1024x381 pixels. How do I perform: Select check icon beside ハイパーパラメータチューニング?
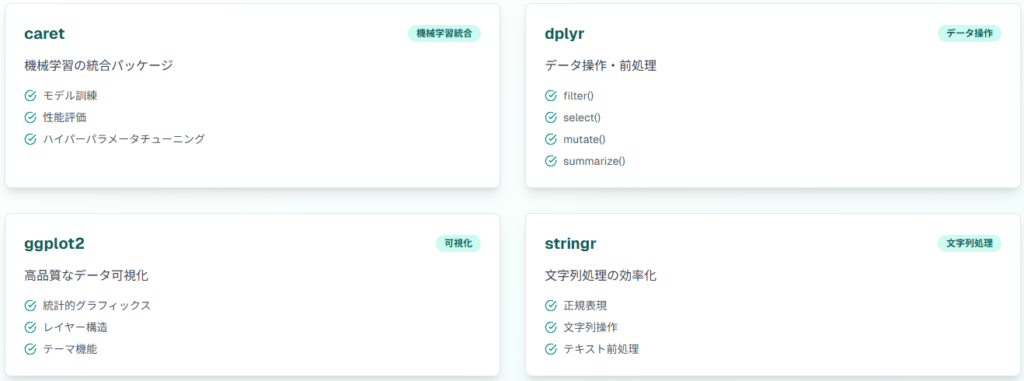click(30, 139)
